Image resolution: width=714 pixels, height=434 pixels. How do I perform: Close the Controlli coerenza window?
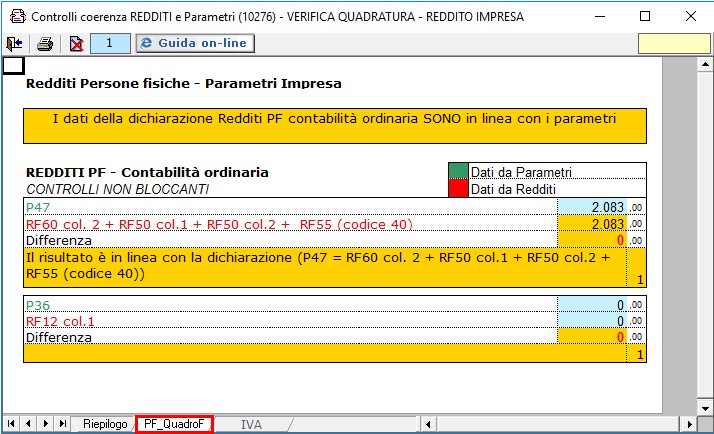[x=691, y=16]
